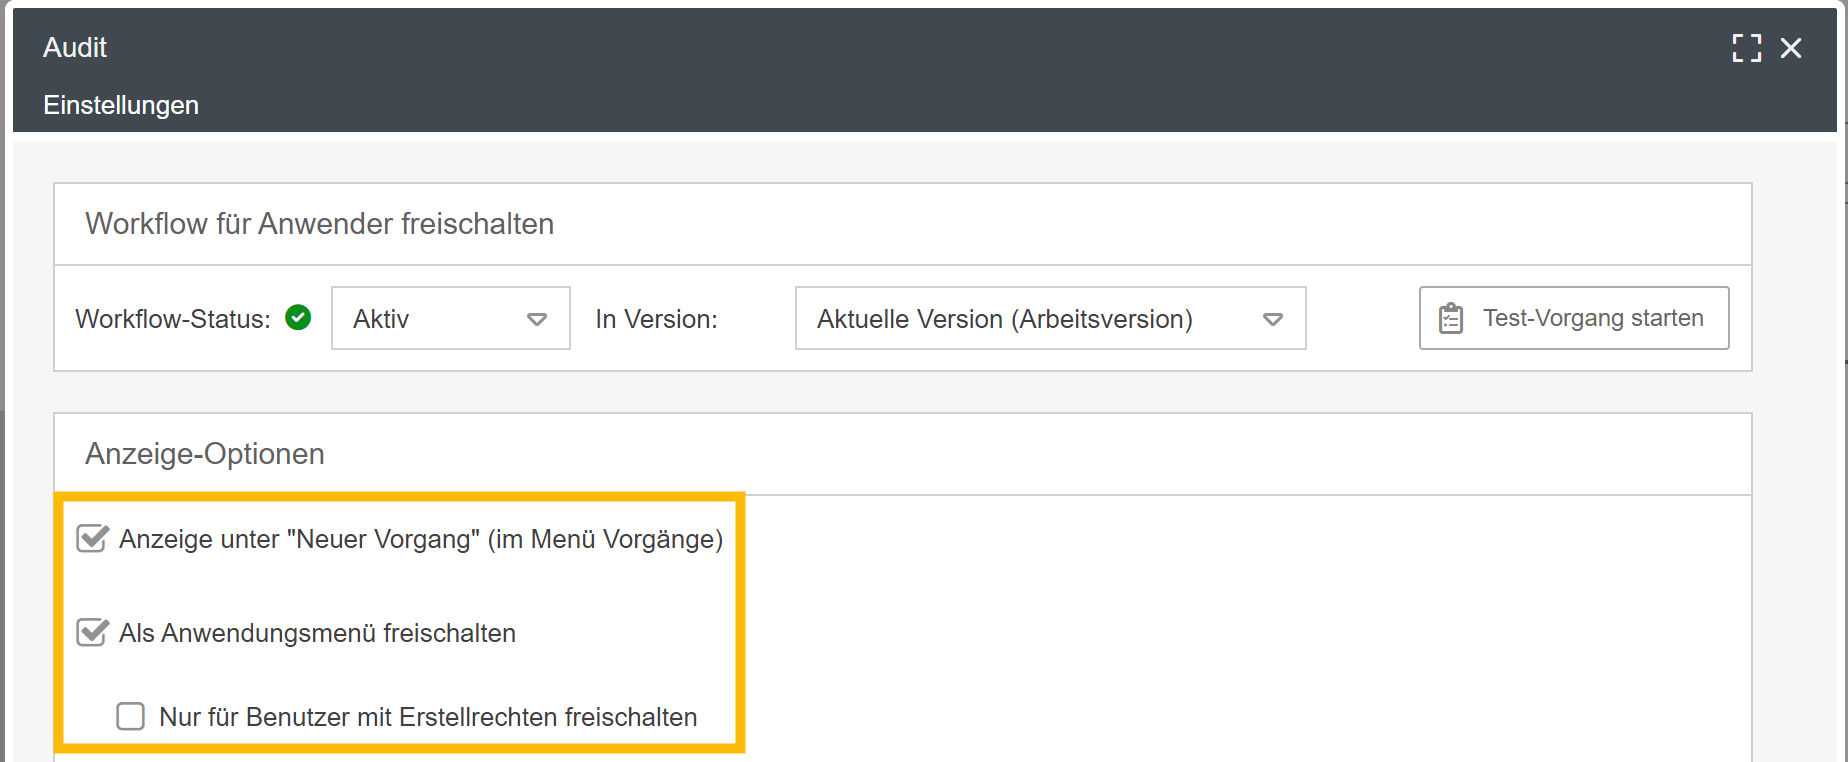Click the green Workflow-Status checkmark icon
The image size is (1848, 762).
(x=298, y=318)
